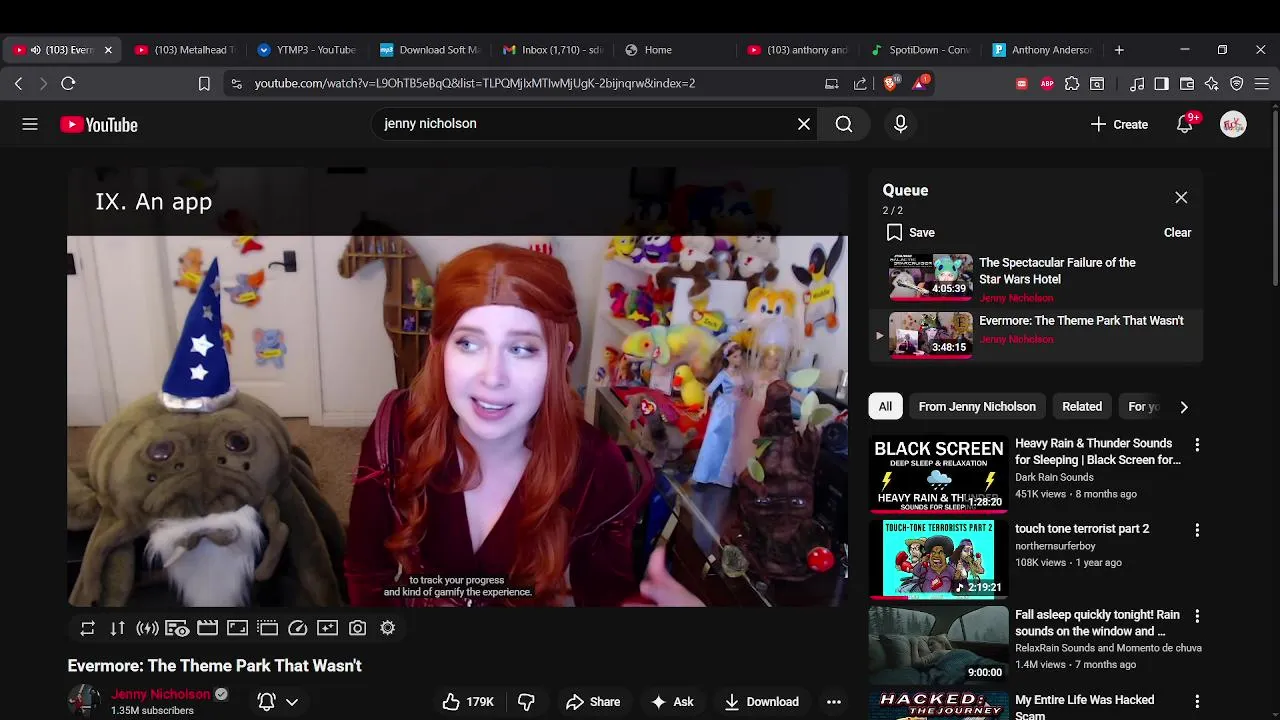Clear the search box with the X

(x=804, y=124)
